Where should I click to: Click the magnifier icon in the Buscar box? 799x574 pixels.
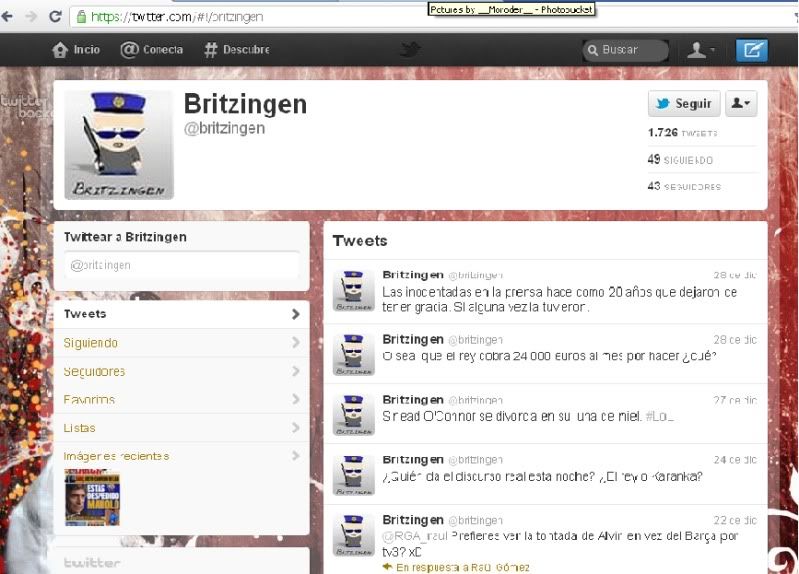coord(593,50)
